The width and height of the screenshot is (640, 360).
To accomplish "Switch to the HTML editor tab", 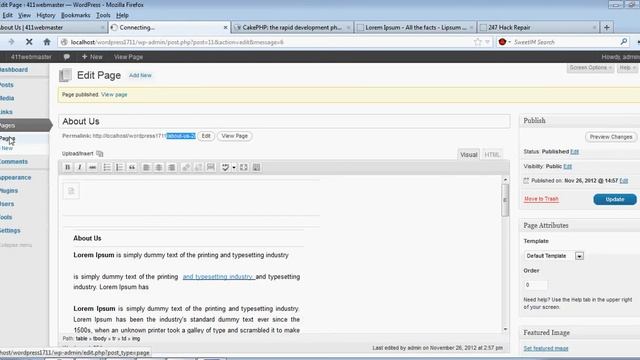I will coord(492,155).
